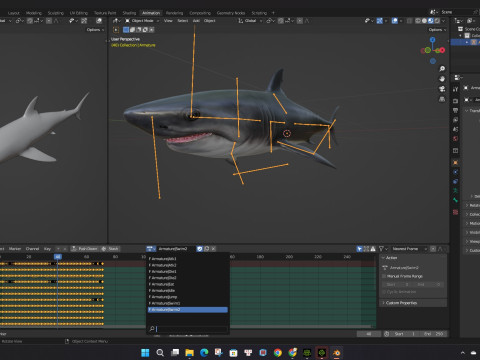The image size is (480, 360).
Task: Switch to the Sculpting workspace tab
Action: [x=55, y=13]
